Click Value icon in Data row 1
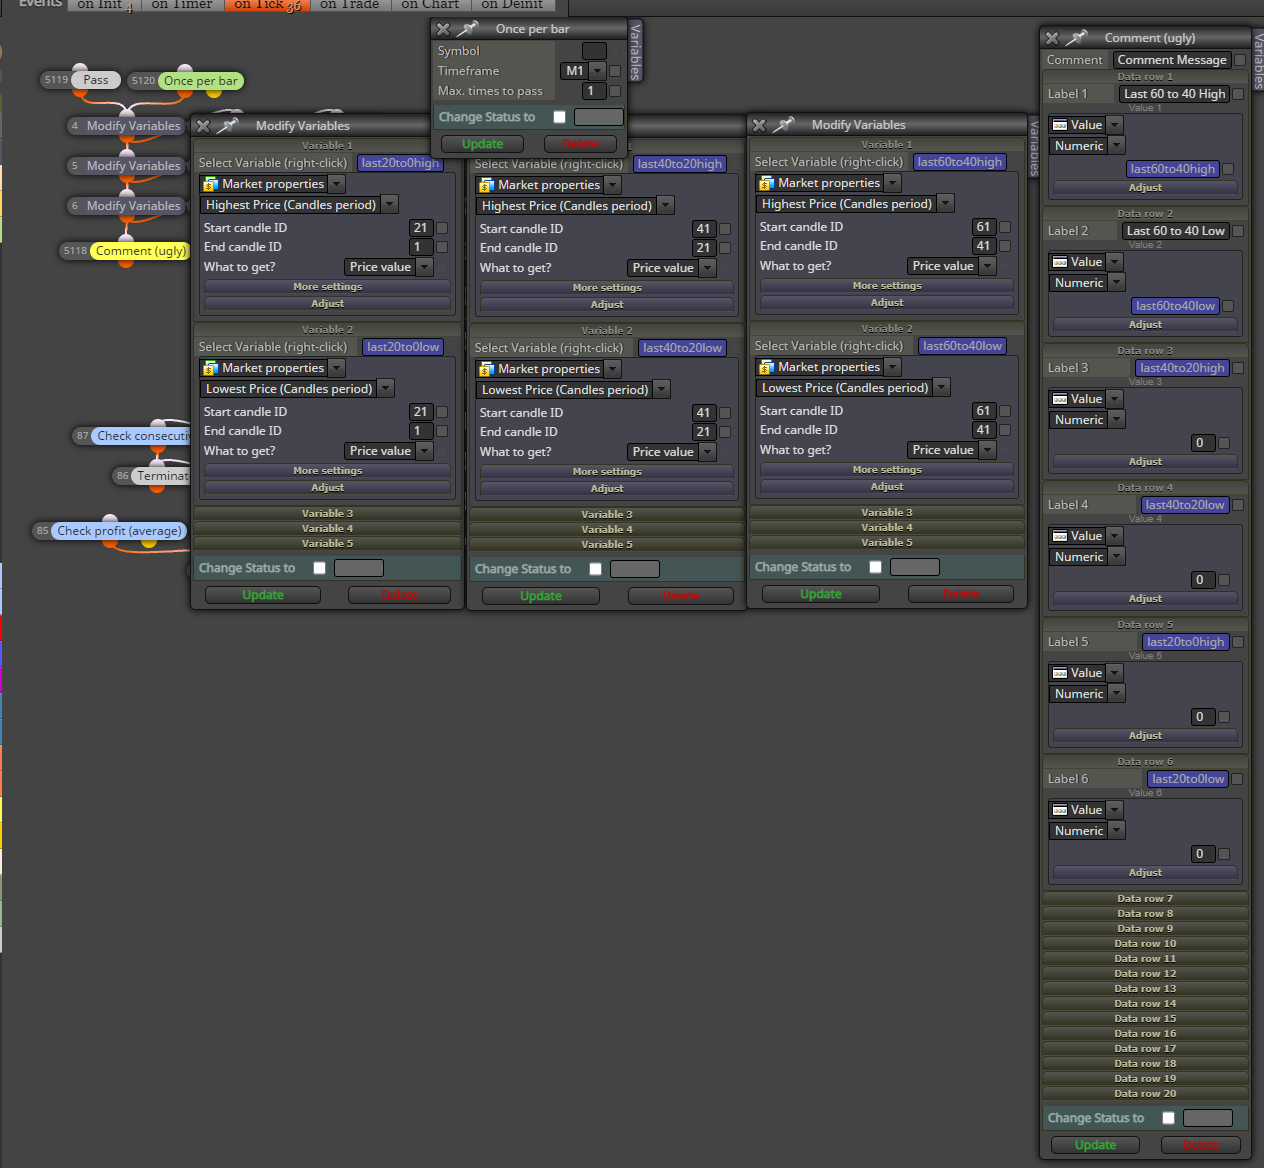The width and height of the screenshot is (1264, 1168). 1060,125
